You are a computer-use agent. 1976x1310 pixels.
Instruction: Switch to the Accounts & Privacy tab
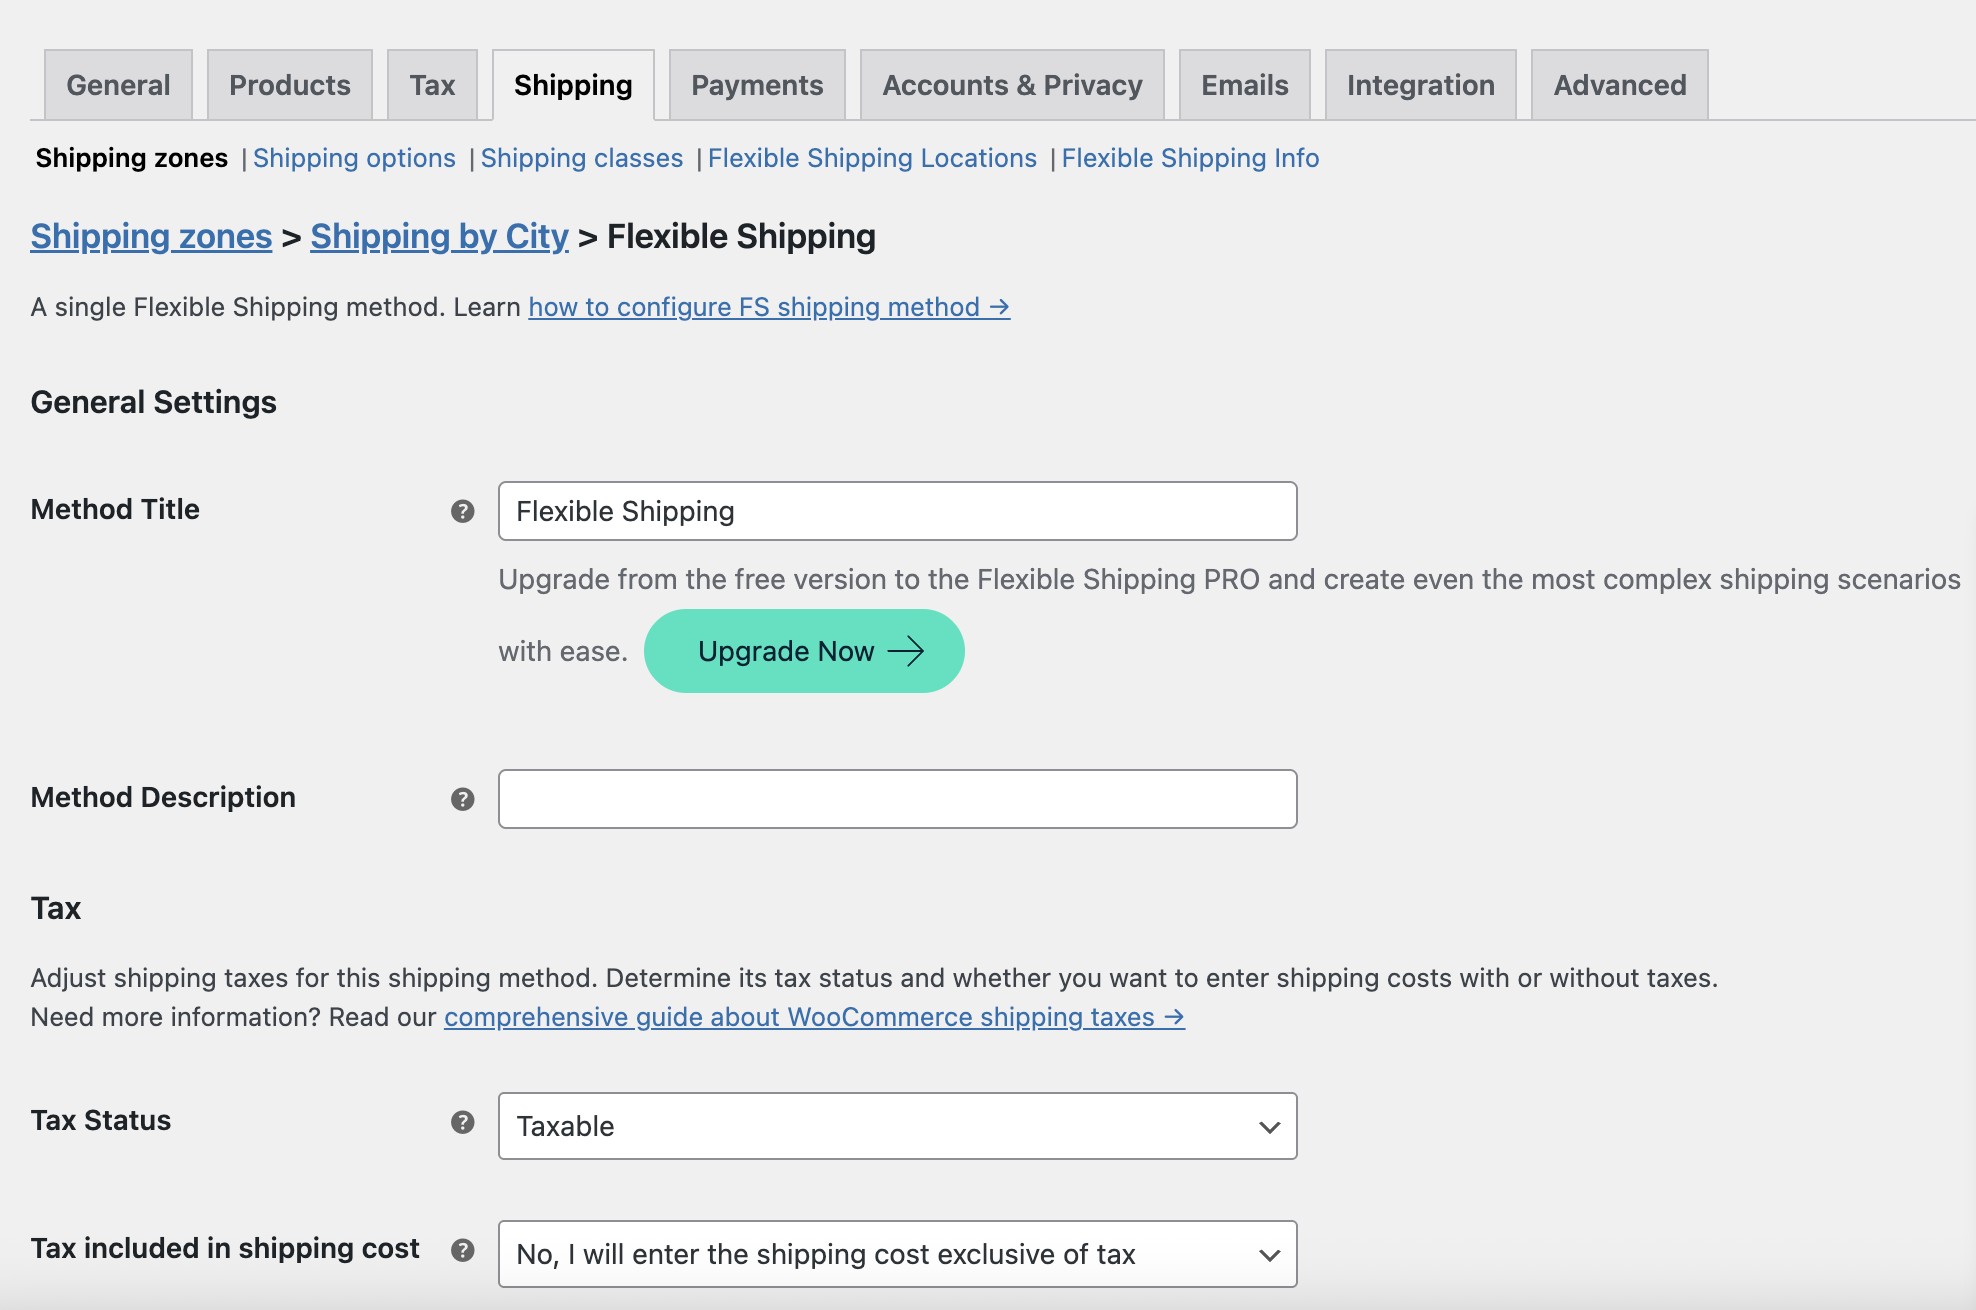[x=1011, y=84]
